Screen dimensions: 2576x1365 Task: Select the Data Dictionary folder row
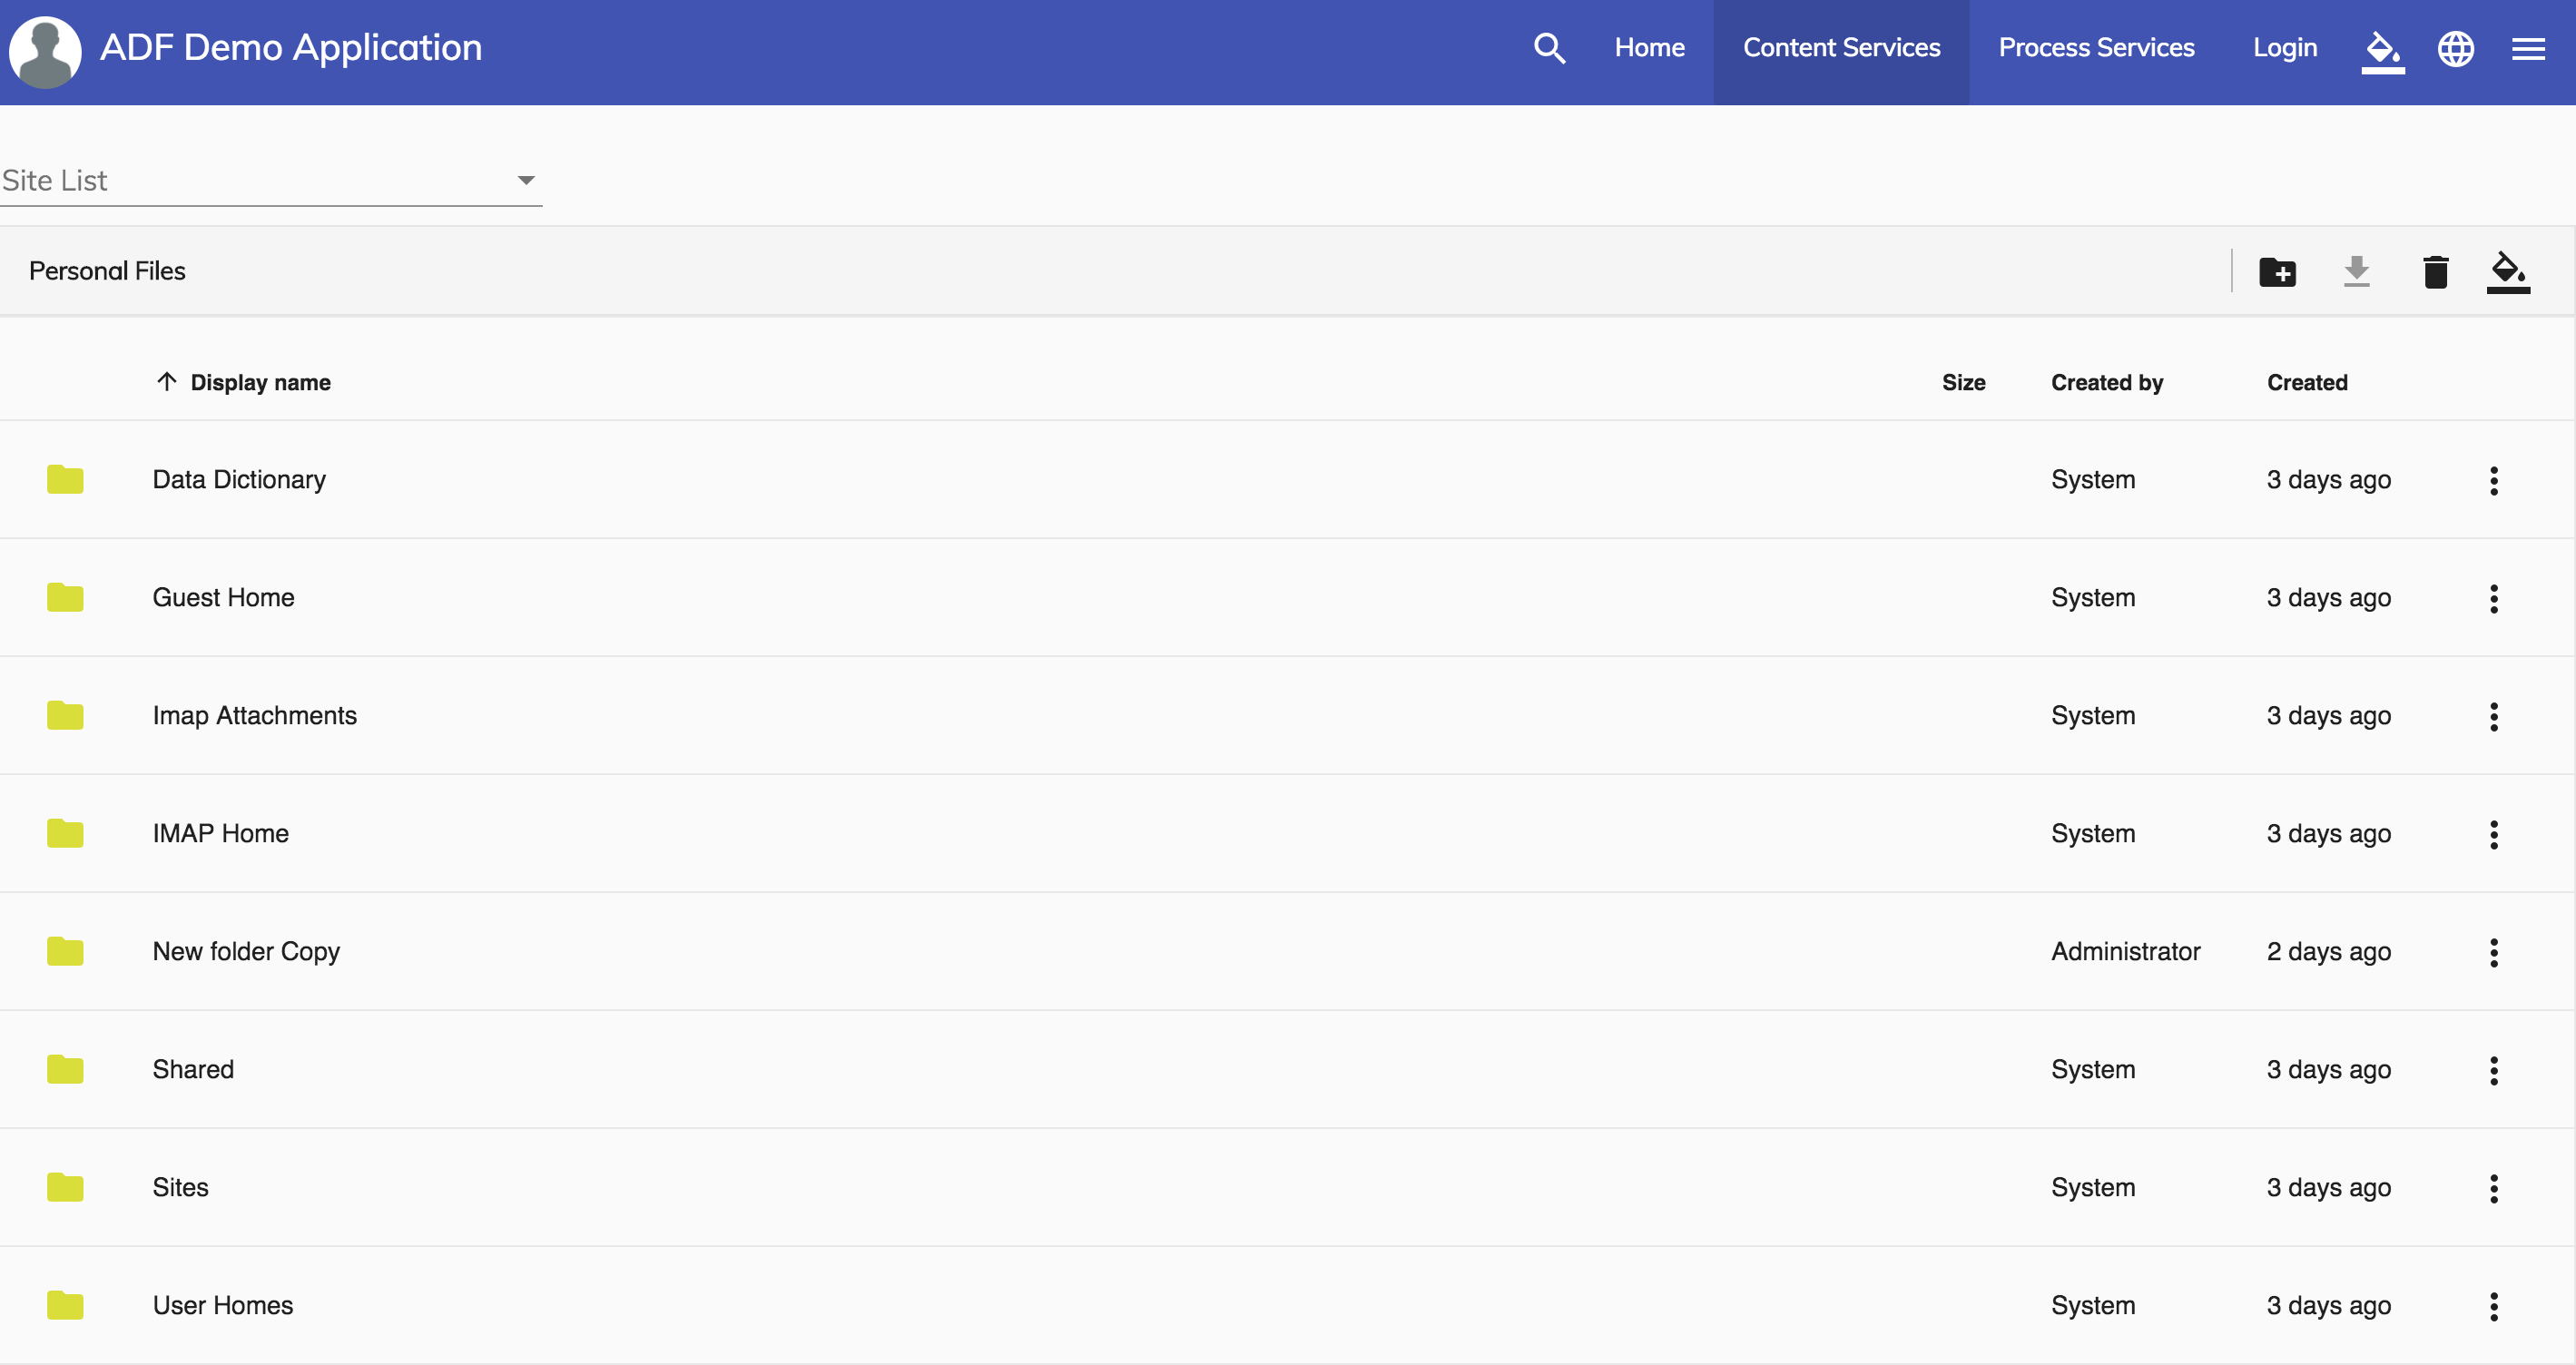(x=1288, y=479)
